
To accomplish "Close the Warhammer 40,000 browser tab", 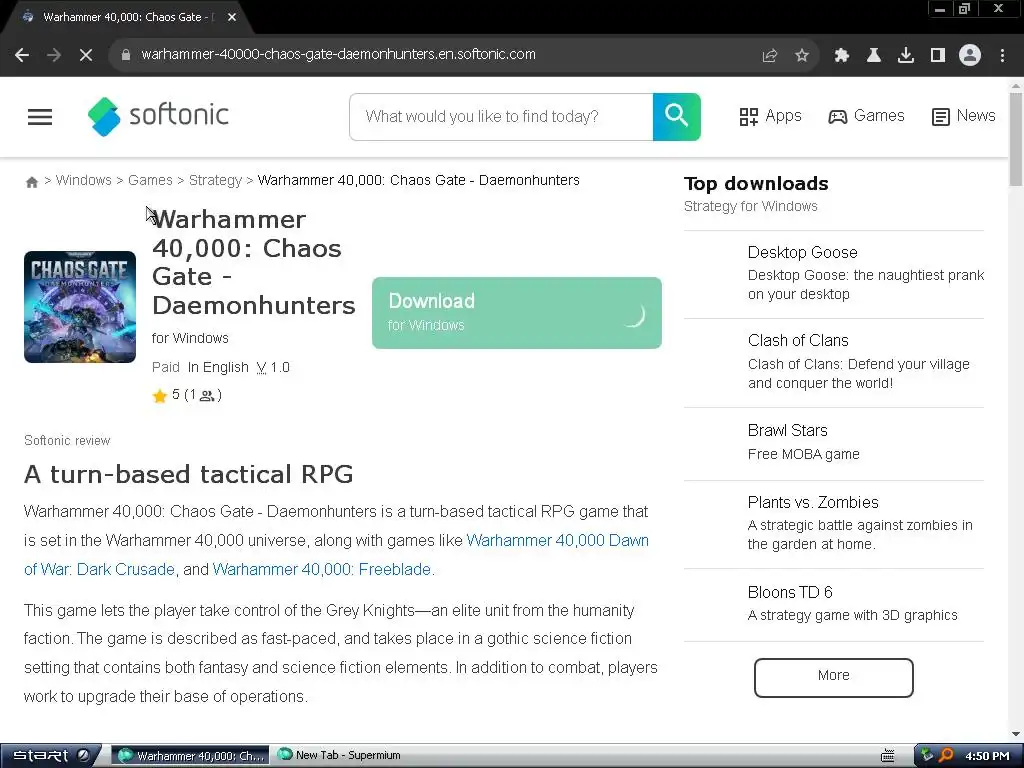I will pos(232,17).
